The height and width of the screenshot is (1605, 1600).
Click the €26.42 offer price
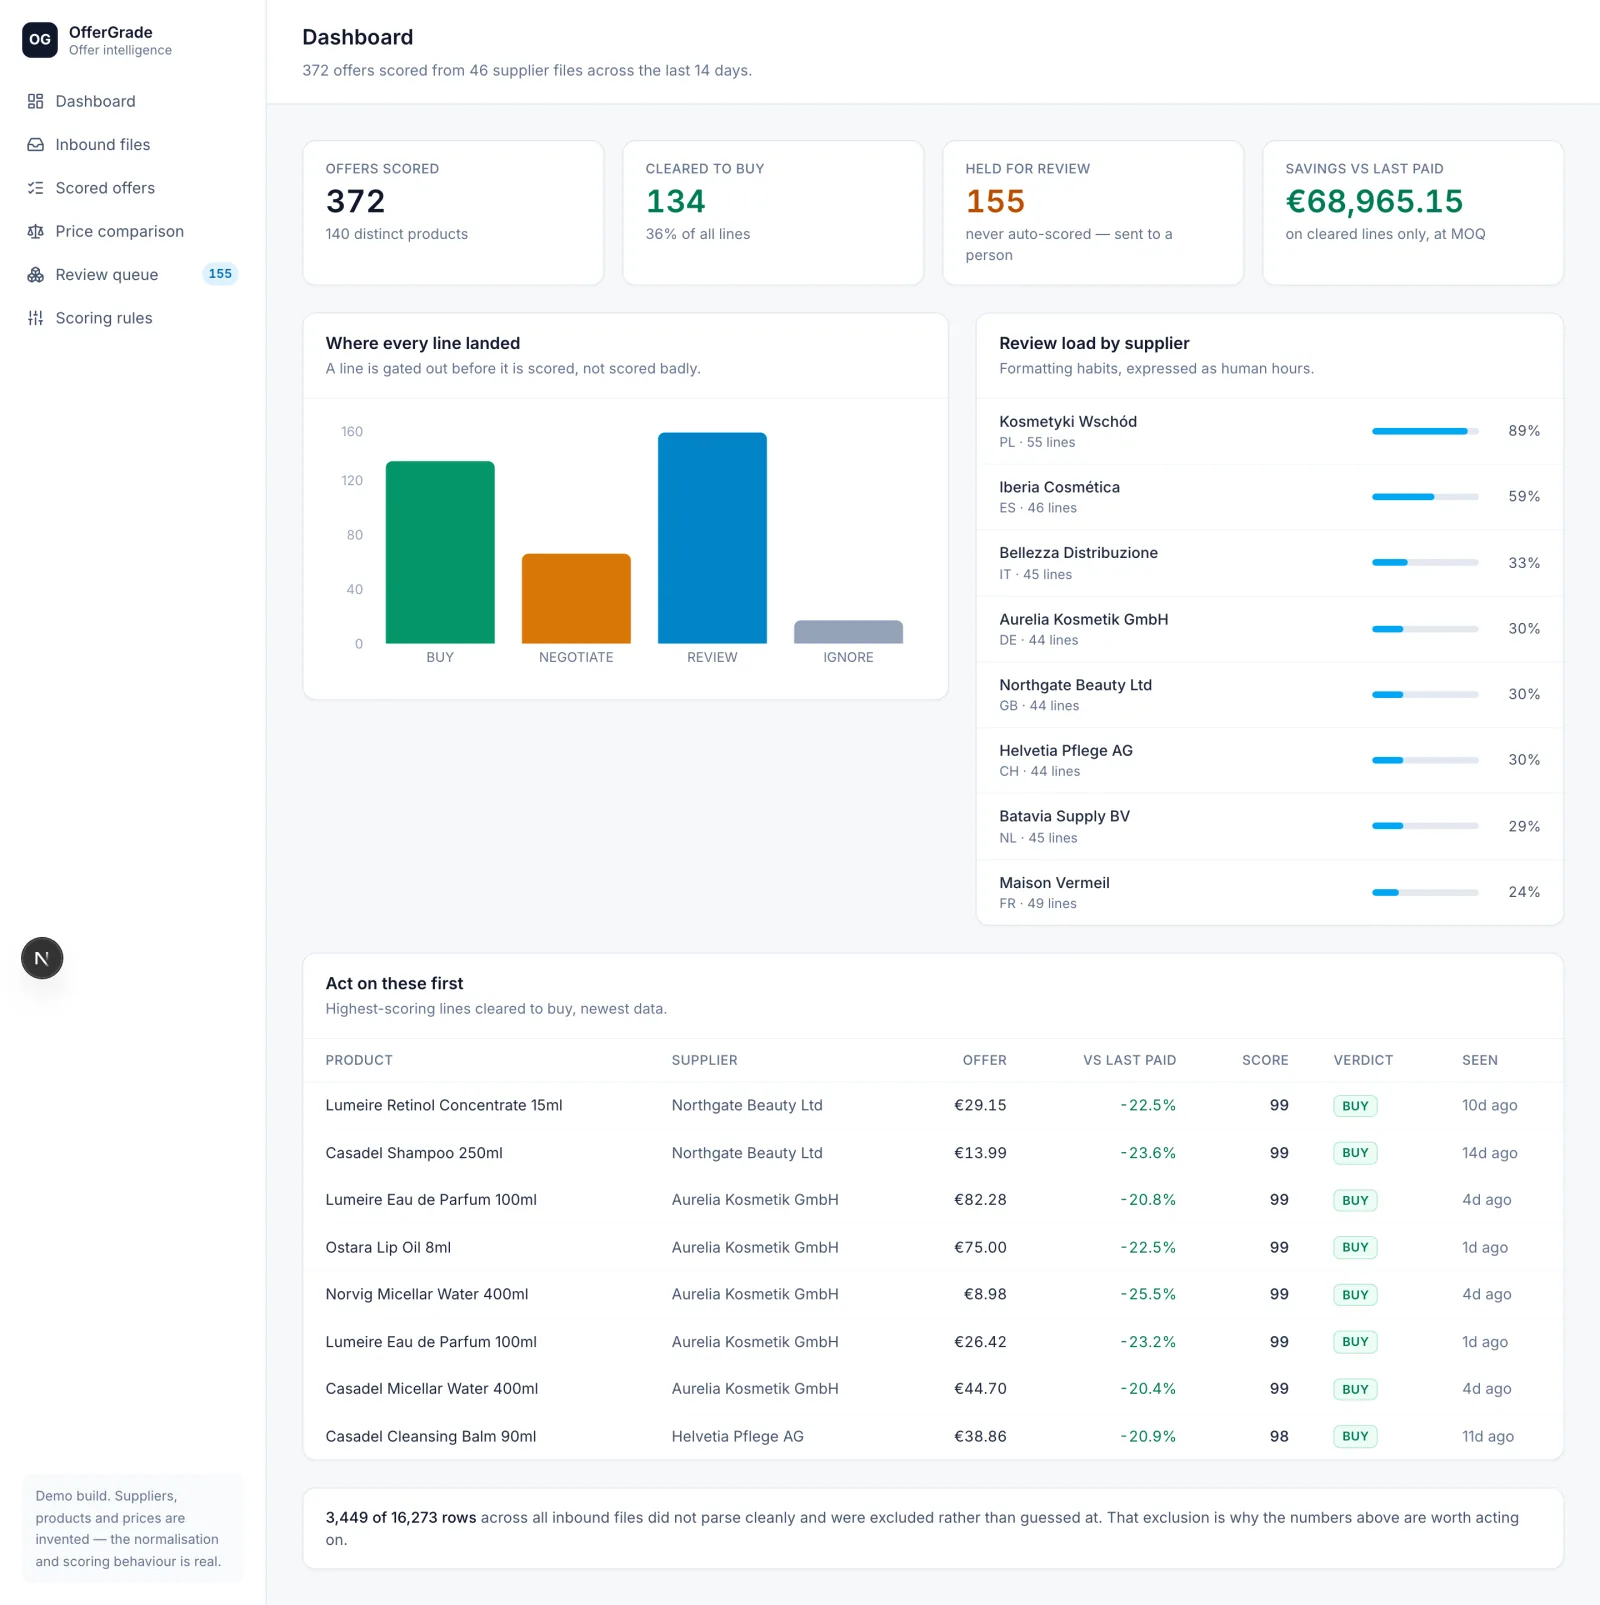[x=980, y=1342]
